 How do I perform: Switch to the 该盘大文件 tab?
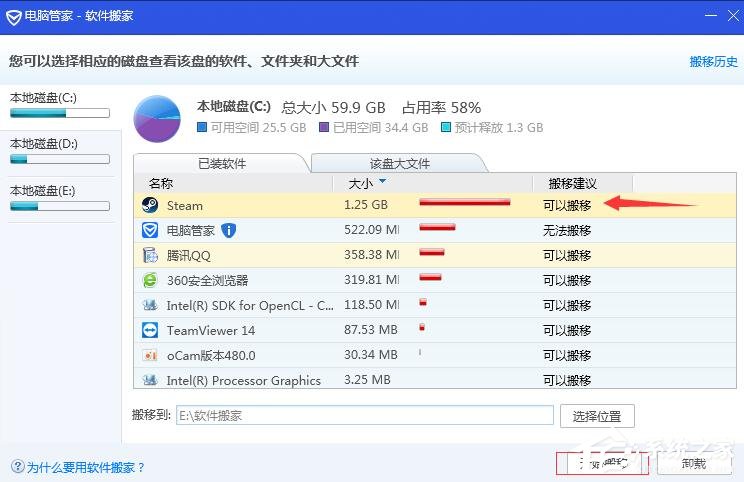pos(399,163)
